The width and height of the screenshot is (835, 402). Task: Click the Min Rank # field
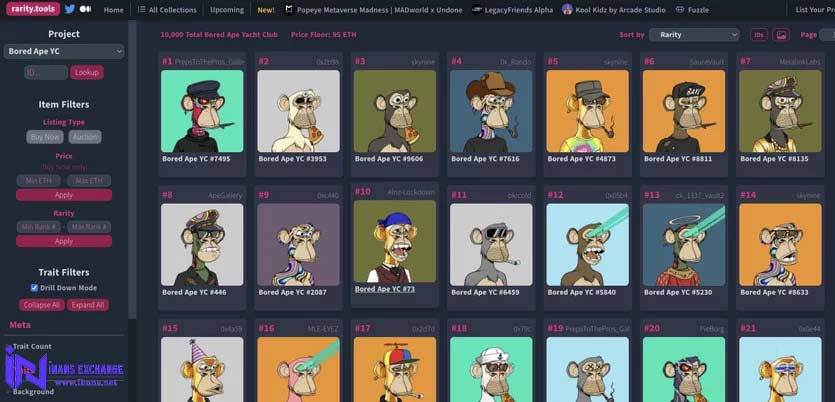pos(38,227)
